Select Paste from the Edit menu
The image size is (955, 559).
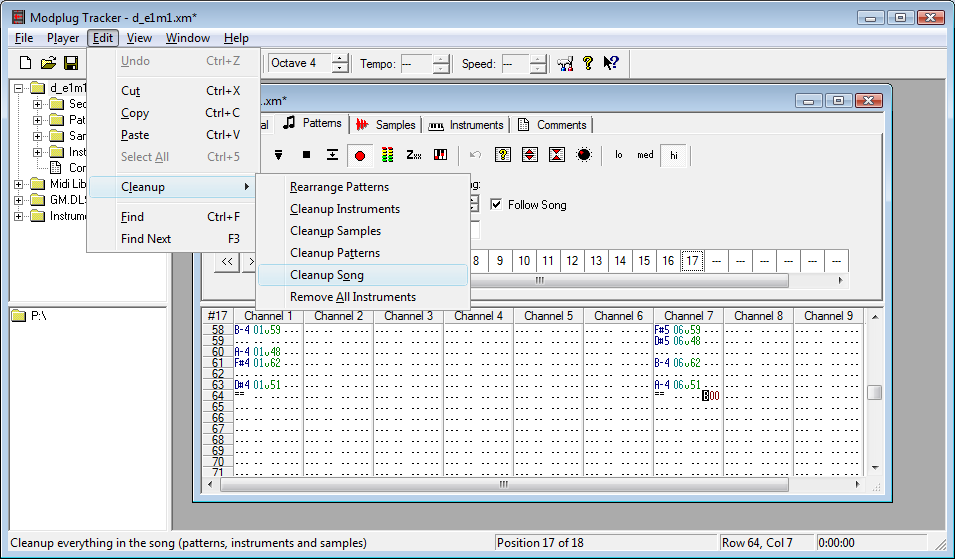(174, 135)
